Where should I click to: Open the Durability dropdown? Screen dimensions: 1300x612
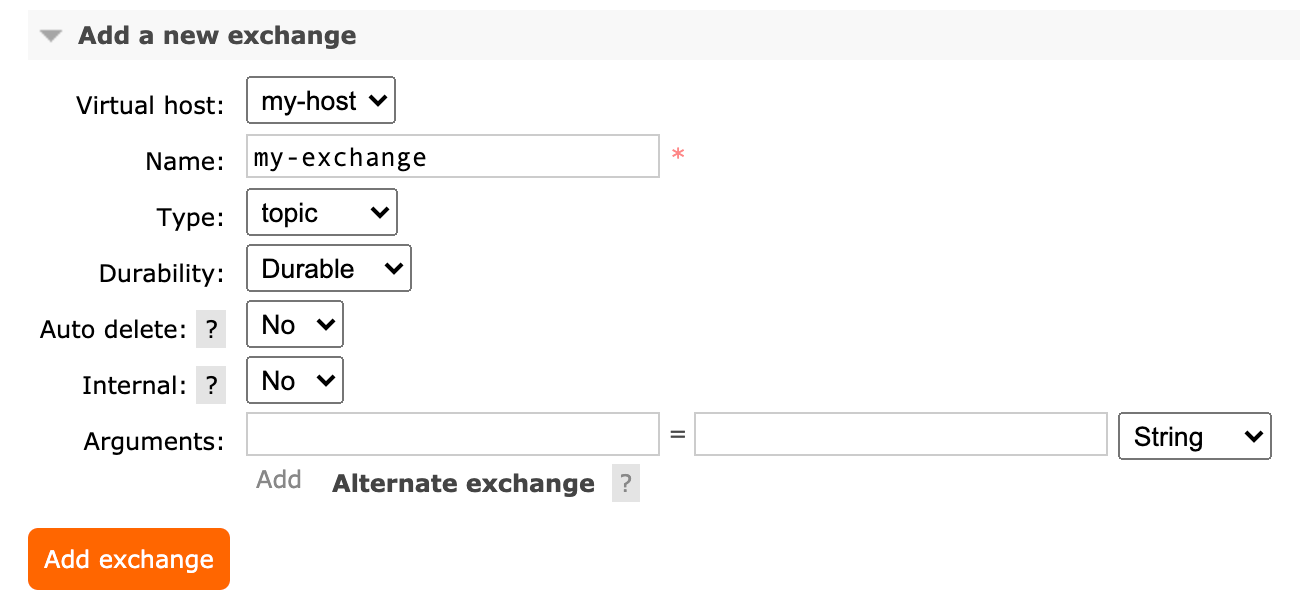coord(328,269)
